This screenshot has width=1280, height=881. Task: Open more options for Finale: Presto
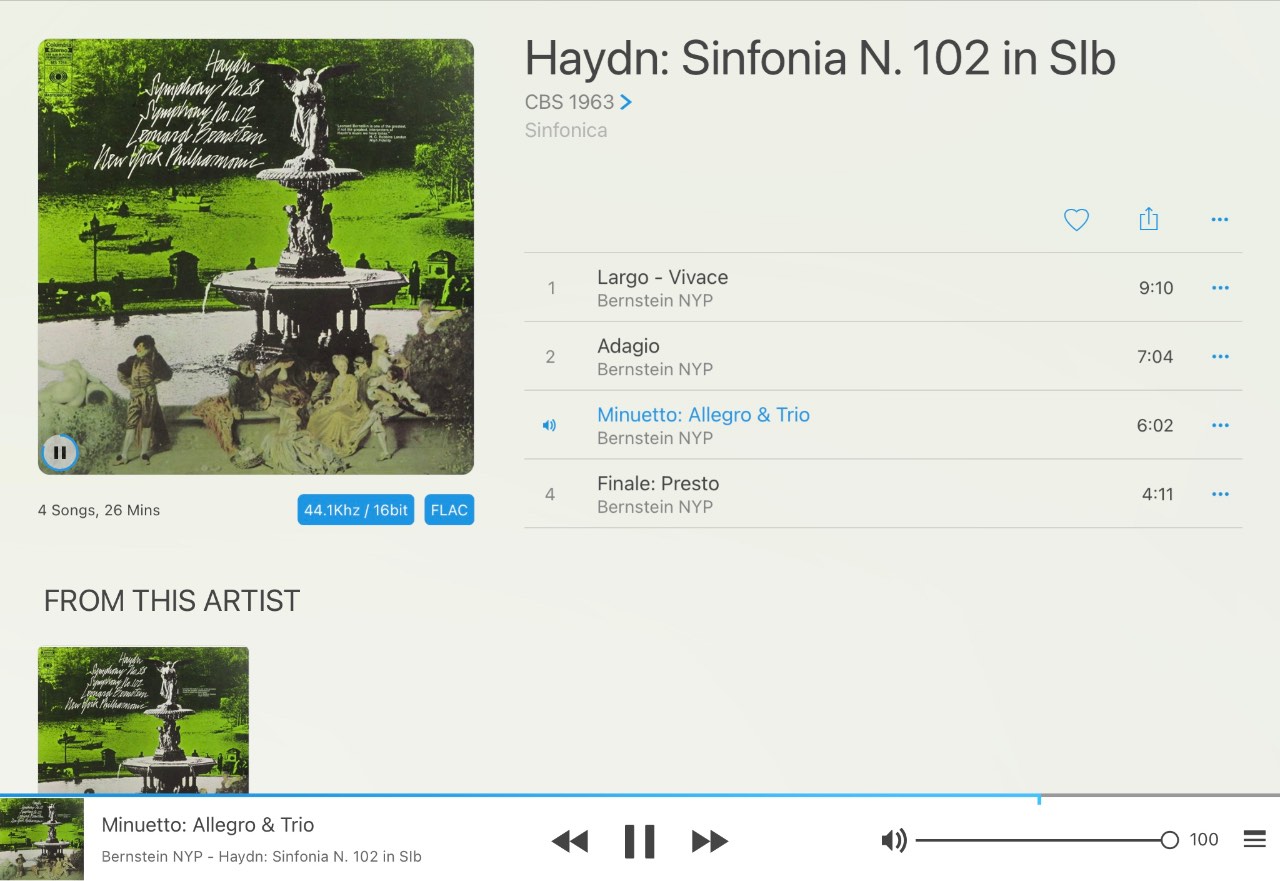point(1220,494)
